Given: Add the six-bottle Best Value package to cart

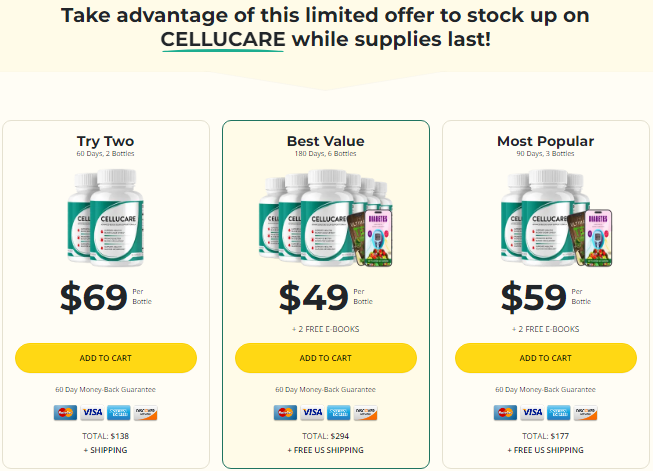Looking at the screenshot, I should 326,358.
